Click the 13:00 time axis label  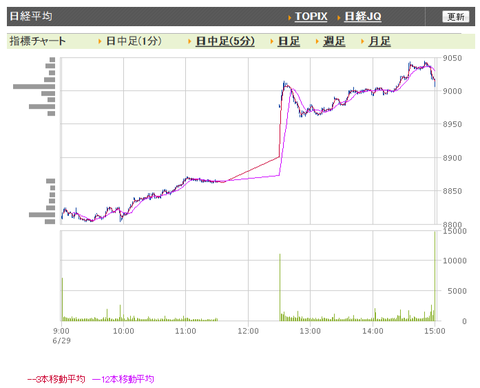(310, 331)
